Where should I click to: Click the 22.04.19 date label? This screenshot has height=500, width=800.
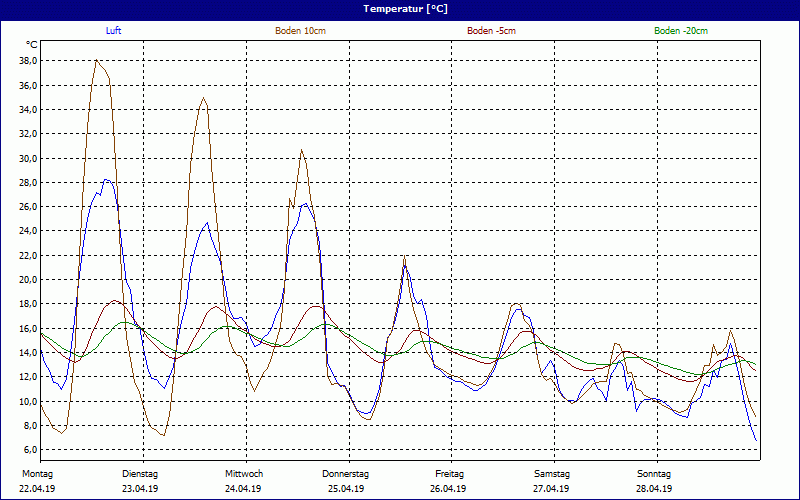tap(37, 489)
